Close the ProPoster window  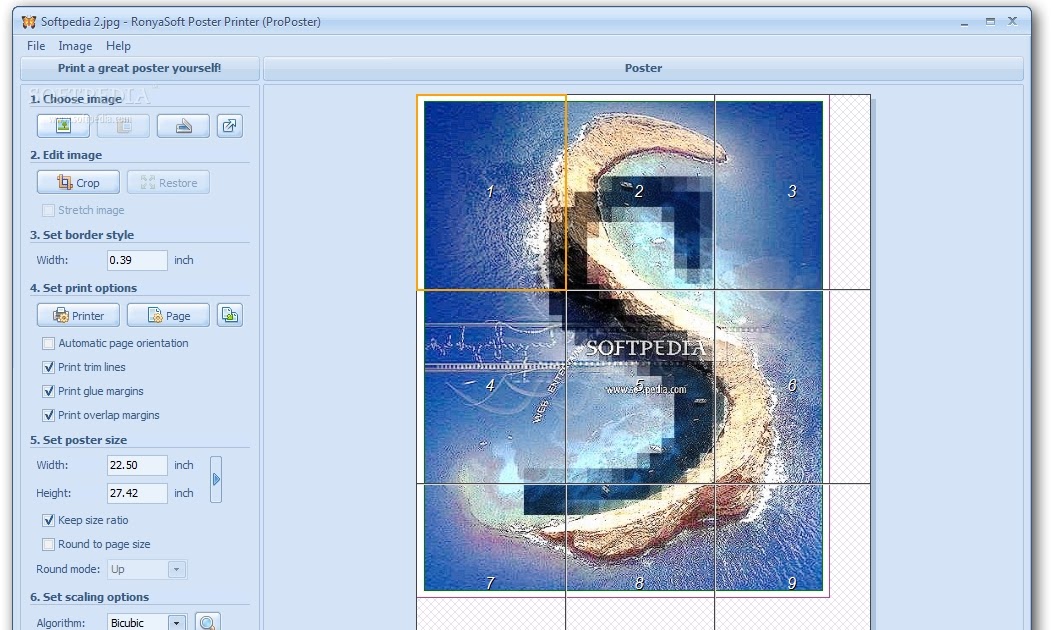tap(1012, 21)
